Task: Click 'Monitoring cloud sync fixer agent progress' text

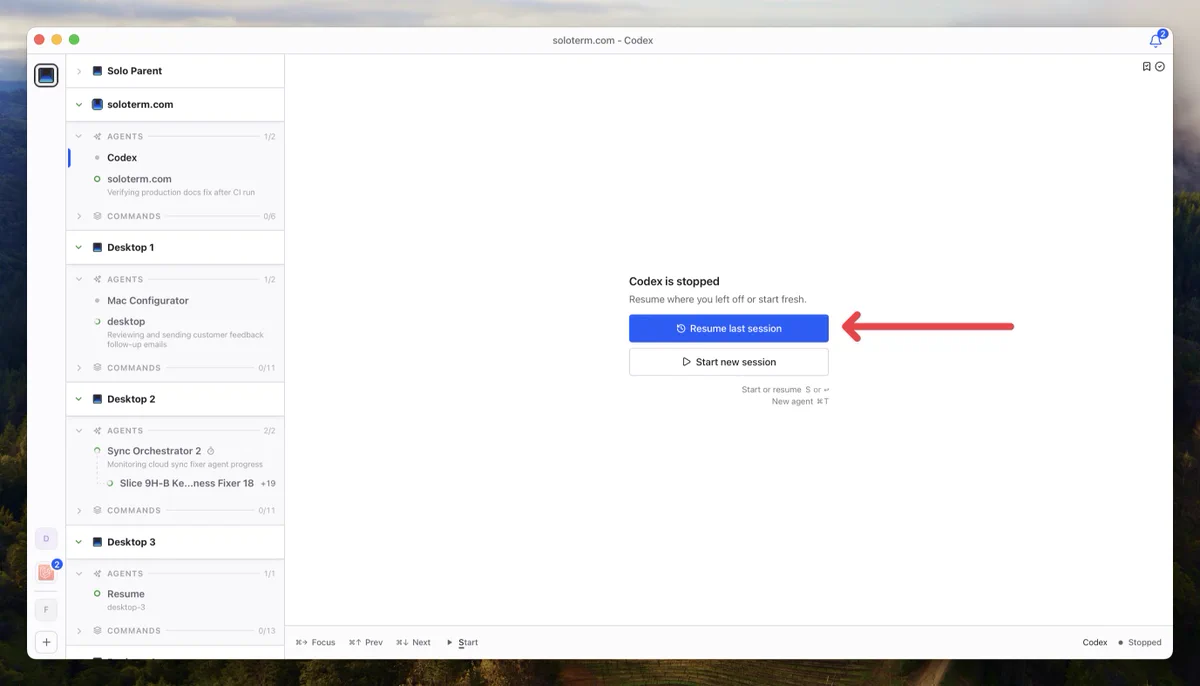Action: pos(185,464)
